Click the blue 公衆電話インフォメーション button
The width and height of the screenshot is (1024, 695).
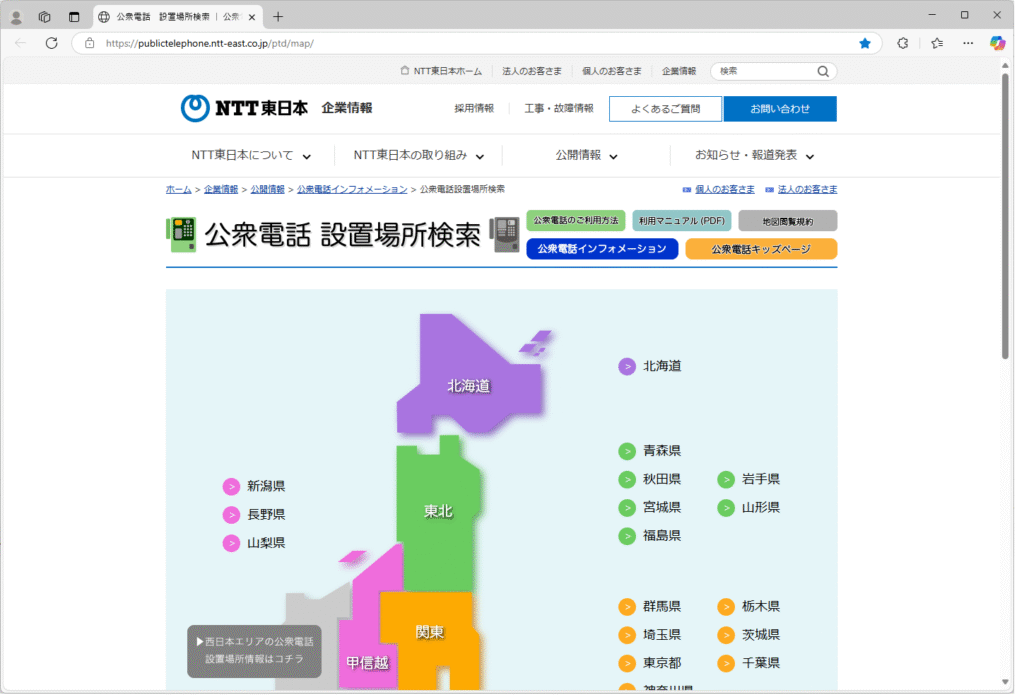click(x=602, y=249)
